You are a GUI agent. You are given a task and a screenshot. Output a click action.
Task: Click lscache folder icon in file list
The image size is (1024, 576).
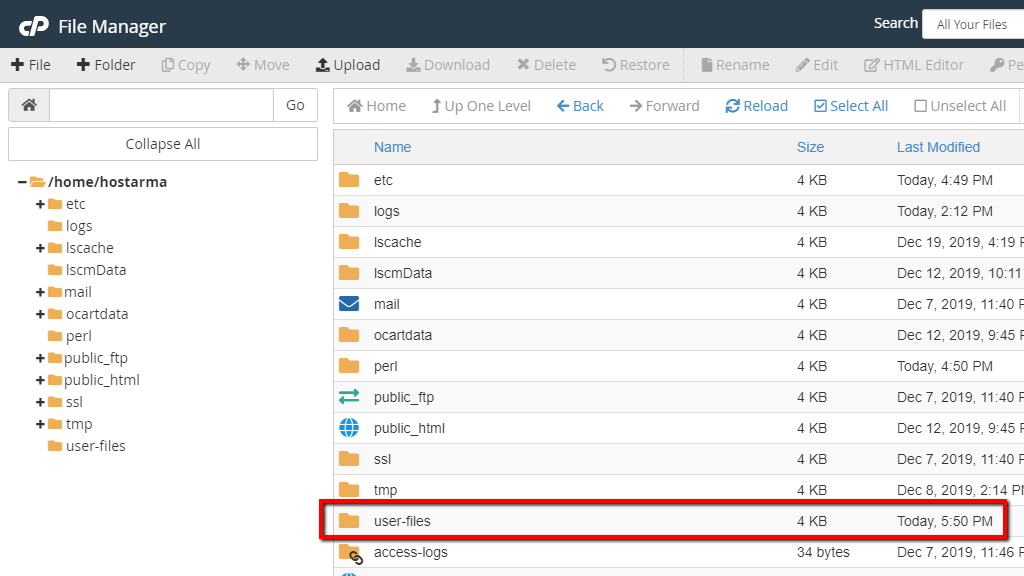click(349, 242)
